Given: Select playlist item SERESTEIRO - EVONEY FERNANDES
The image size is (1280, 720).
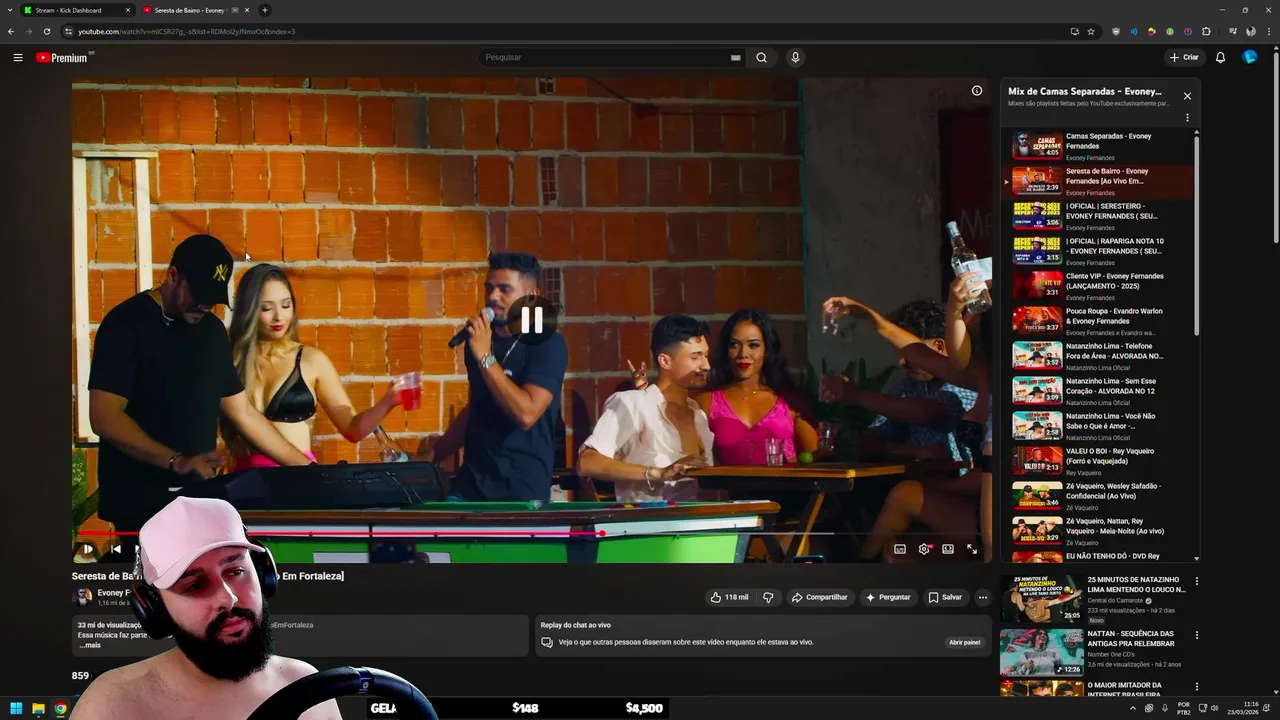Looking at the screenshot, I should (x=1097, y=216).
